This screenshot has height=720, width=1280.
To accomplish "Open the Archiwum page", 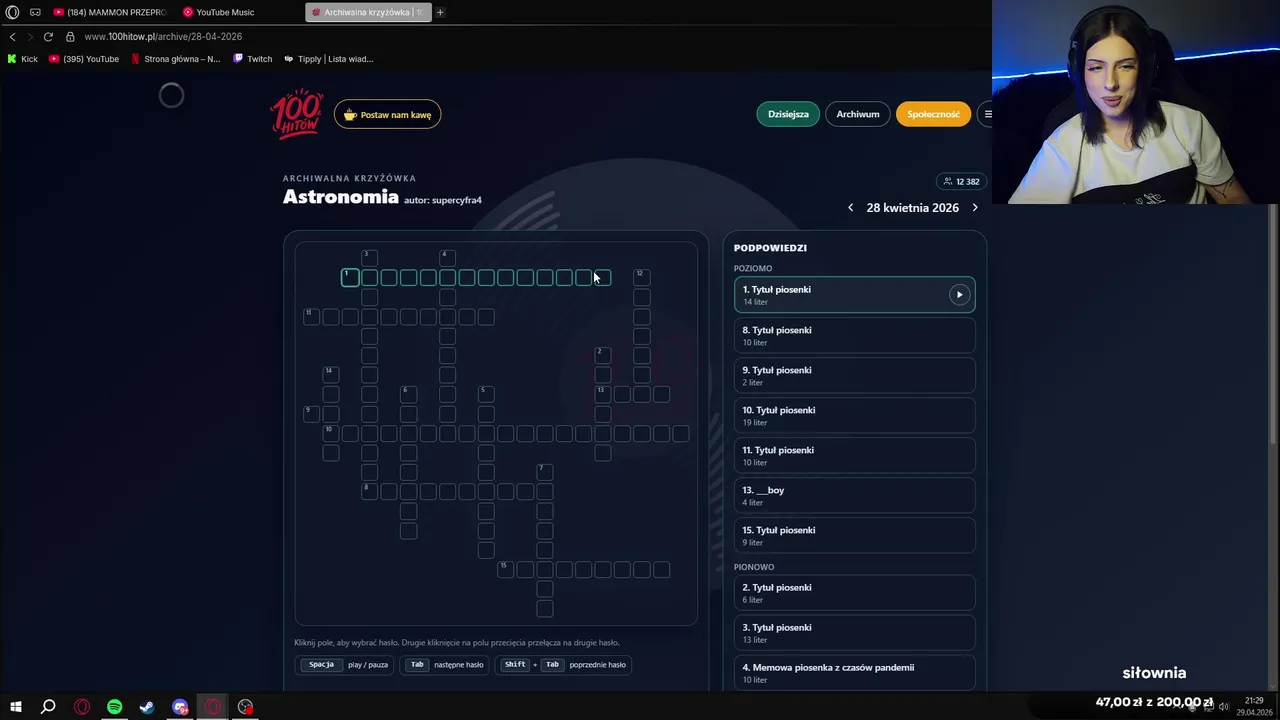I will tap(858, 114).
